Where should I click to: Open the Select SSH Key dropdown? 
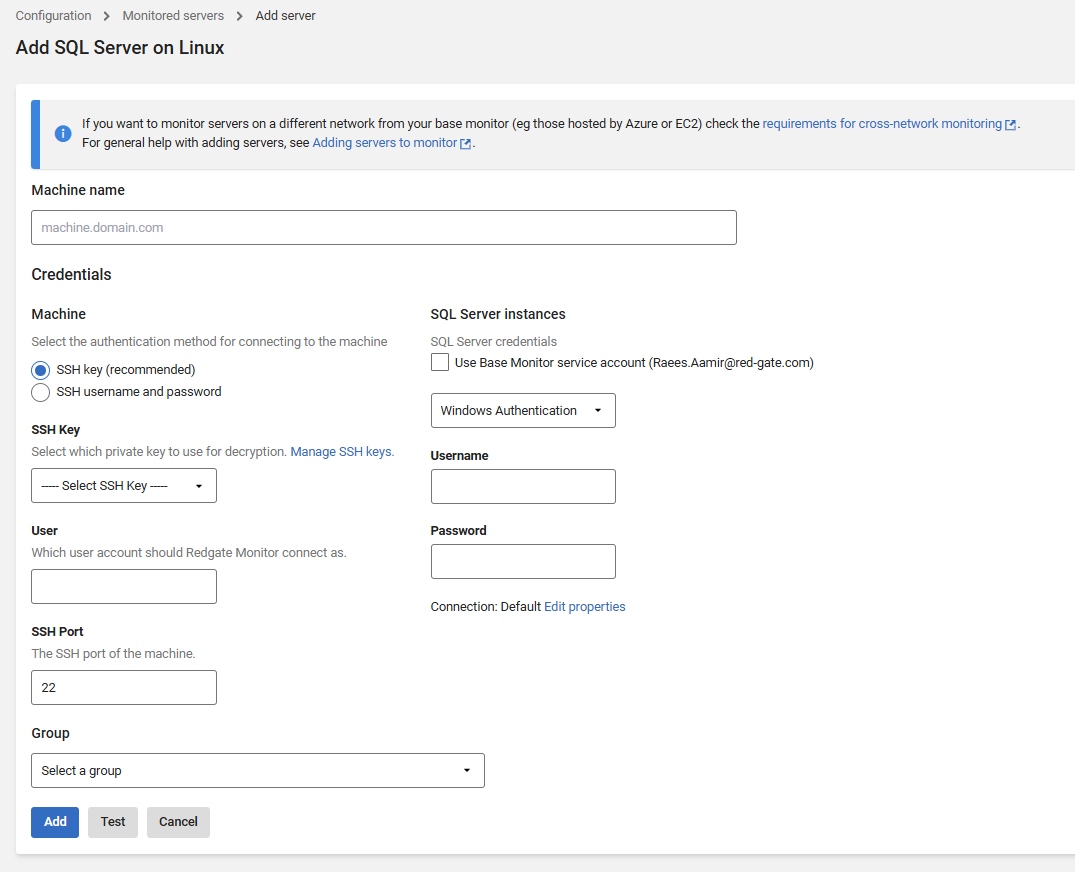[x=124, y=486]
